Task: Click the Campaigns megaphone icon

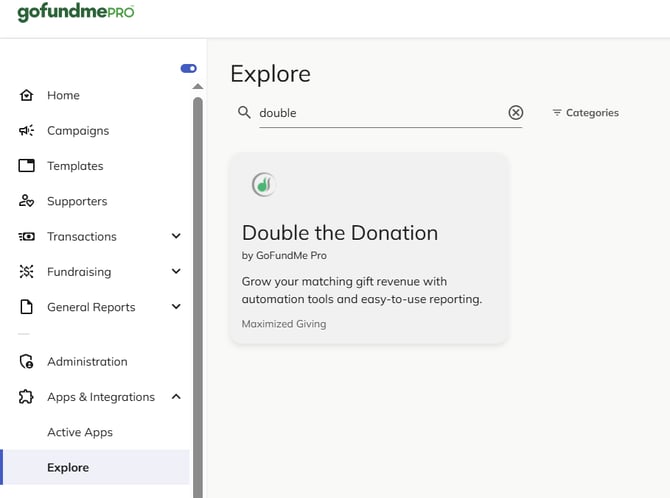Action: coord(27,131)
